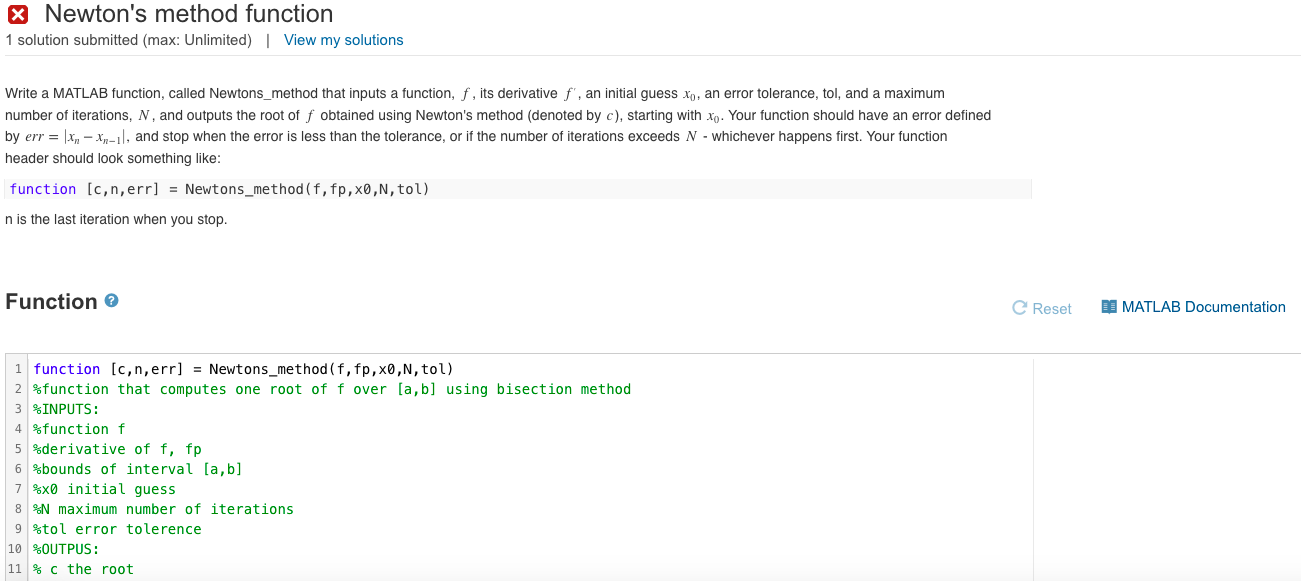Open the help tooltip beside the Function heading
Viewport: 1301px width, 581px height.
pos(110,300)
